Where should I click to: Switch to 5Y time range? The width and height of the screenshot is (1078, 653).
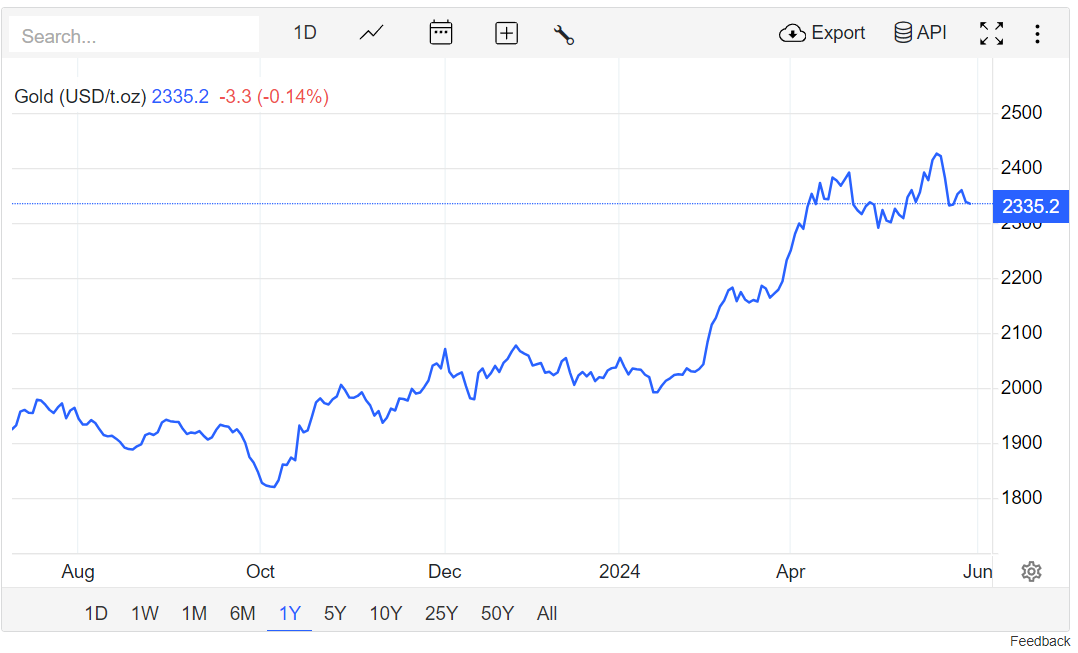coord(335,613)
